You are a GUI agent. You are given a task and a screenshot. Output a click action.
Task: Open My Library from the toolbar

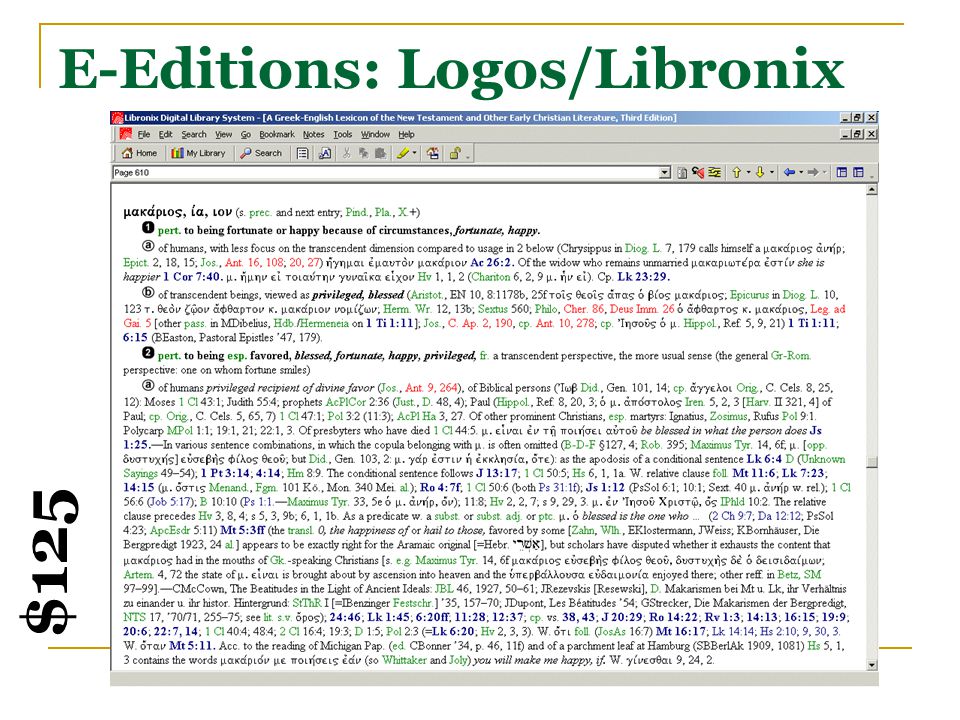[198, 153]
